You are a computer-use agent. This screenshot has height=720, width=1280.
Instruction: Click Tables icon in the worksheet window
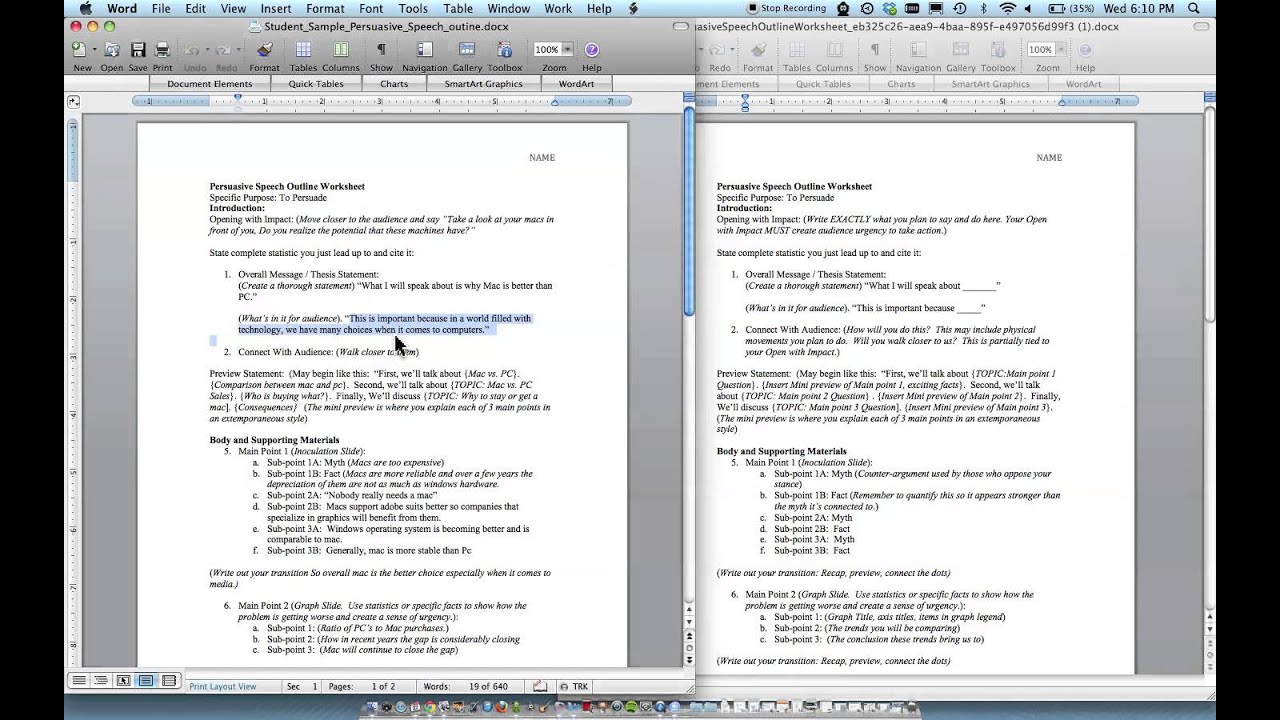click(797, 50)
